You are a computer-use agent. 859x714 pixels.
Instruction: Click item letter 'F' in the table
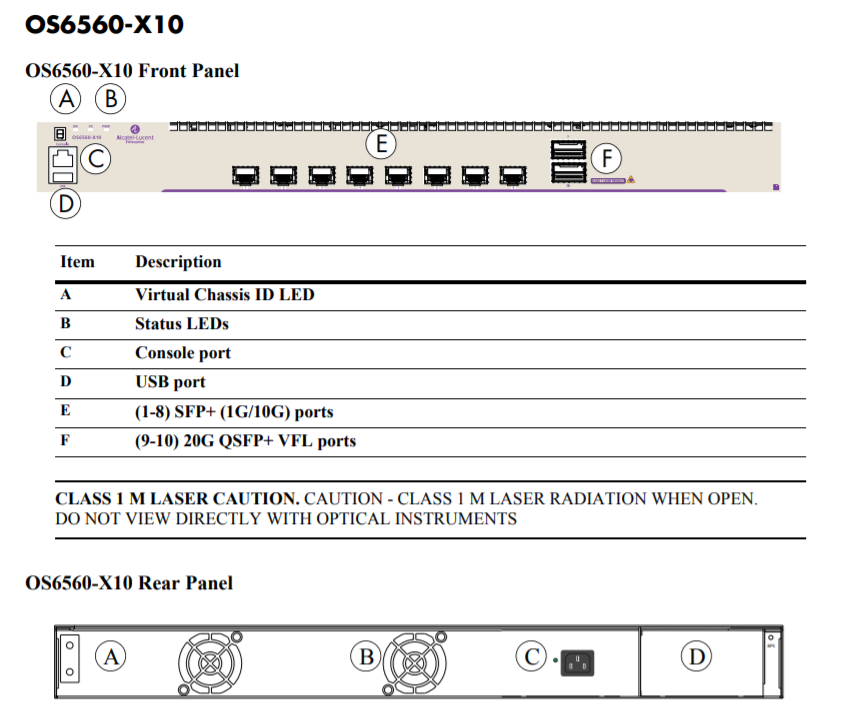tap(65, 440)
